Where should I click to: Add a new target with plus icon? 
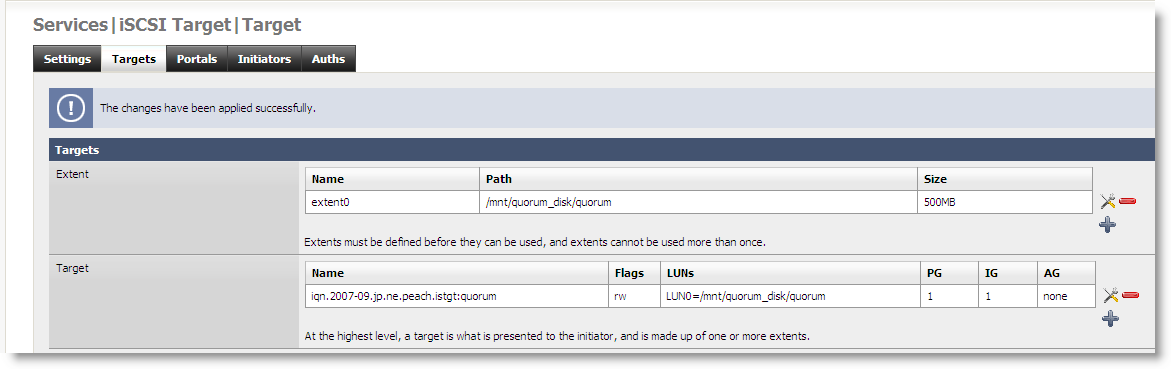(1111, 319)
